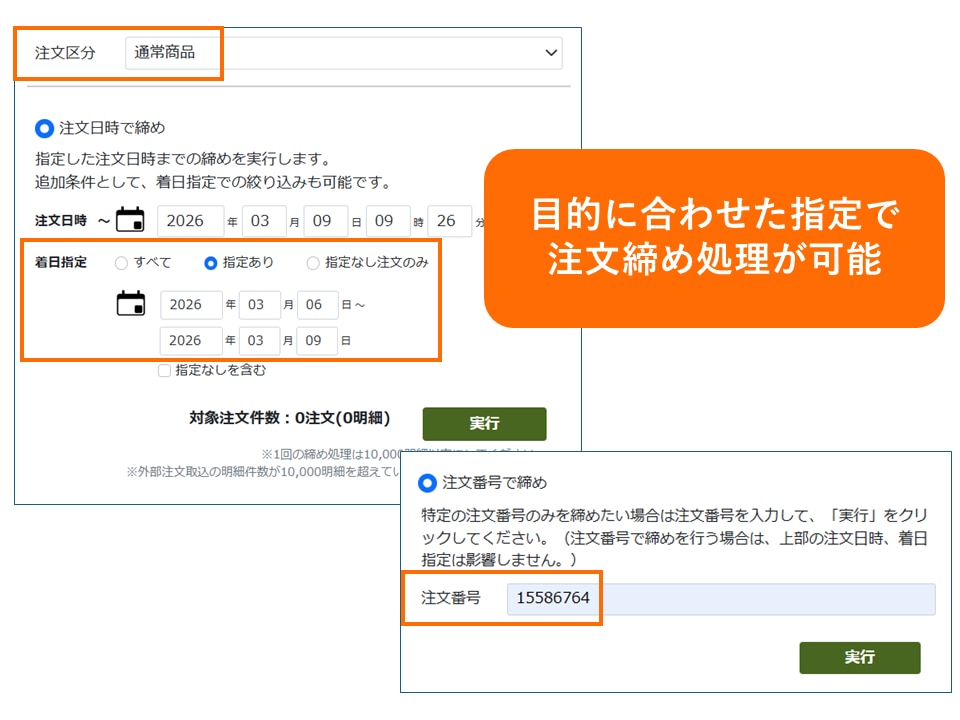The image size is (960, 720).
Task: Open the calendar picker beside 注文日時
Action: [x=130, y=220]
